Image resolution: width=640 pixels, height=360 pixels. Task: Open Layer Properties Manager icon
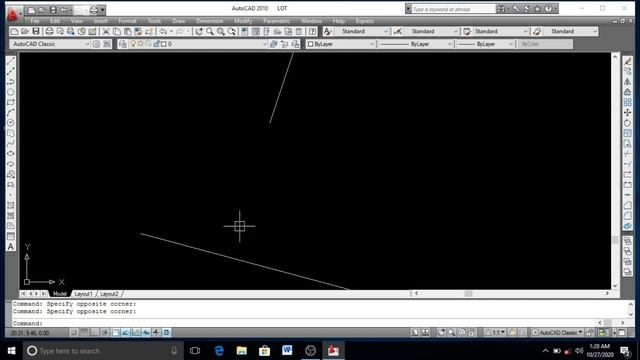click(x=123, y=44)
